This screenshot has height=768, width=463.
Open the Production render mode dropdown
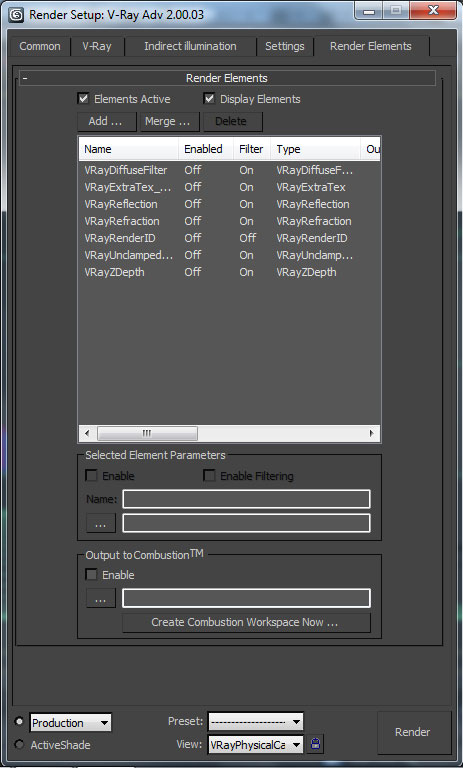tap(71, 722)
